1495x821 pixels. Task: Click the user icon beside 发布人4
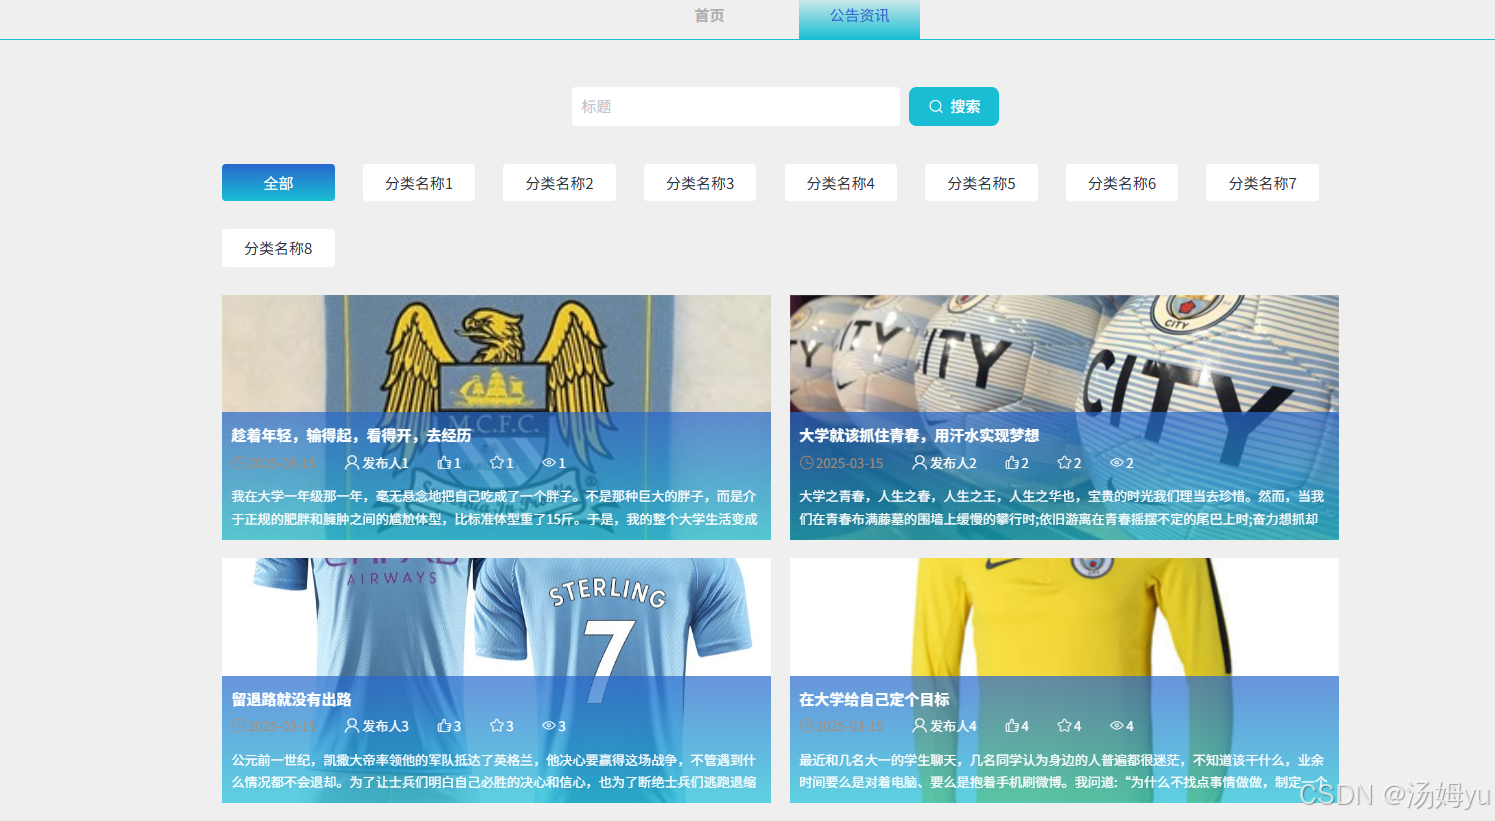point(920,725)
